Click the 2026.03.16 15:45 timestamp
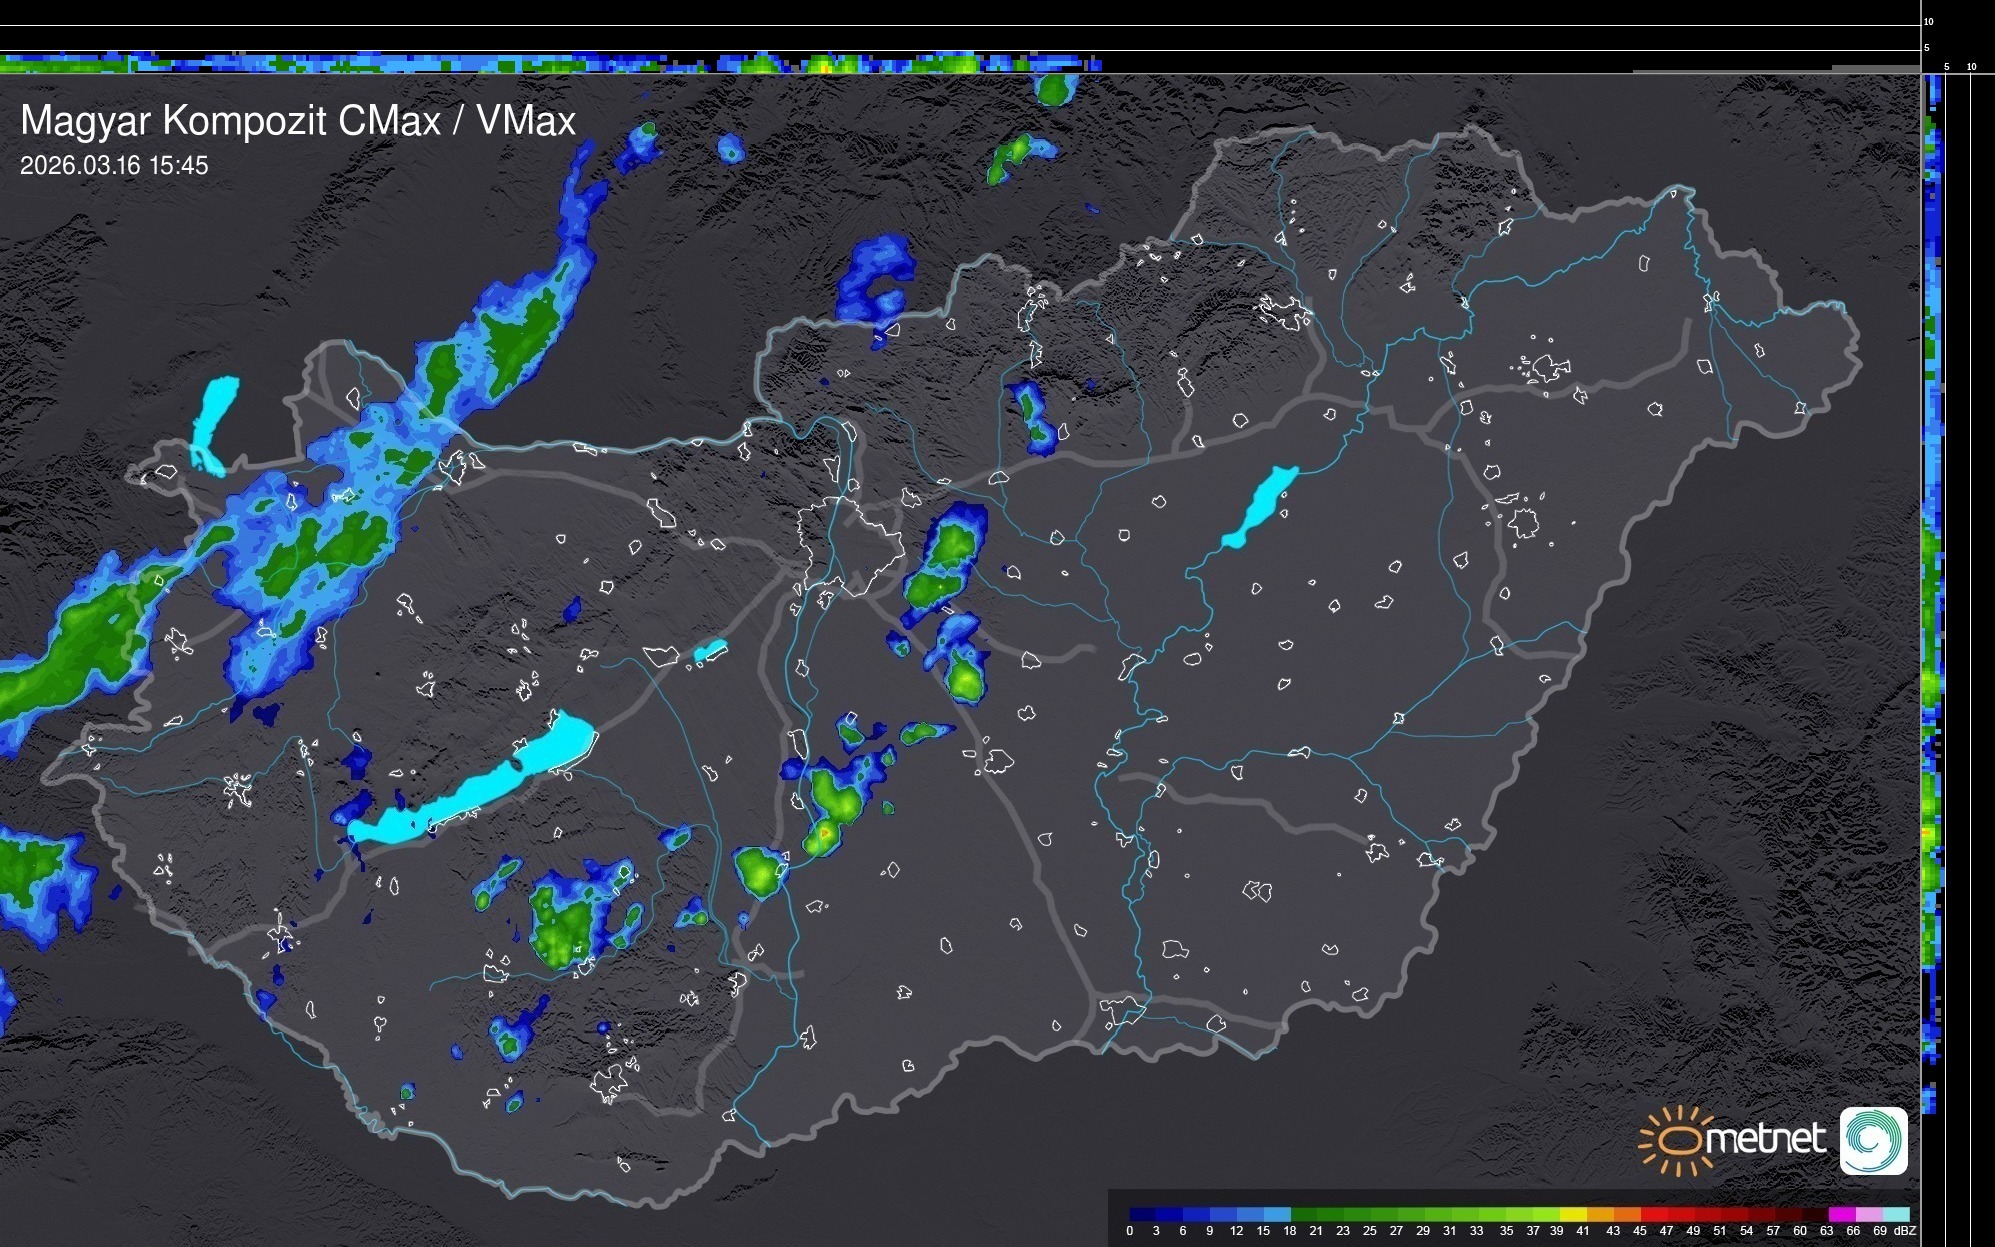The width and height of the screenshot is (1995, 1247). click(x=114, y=166)
